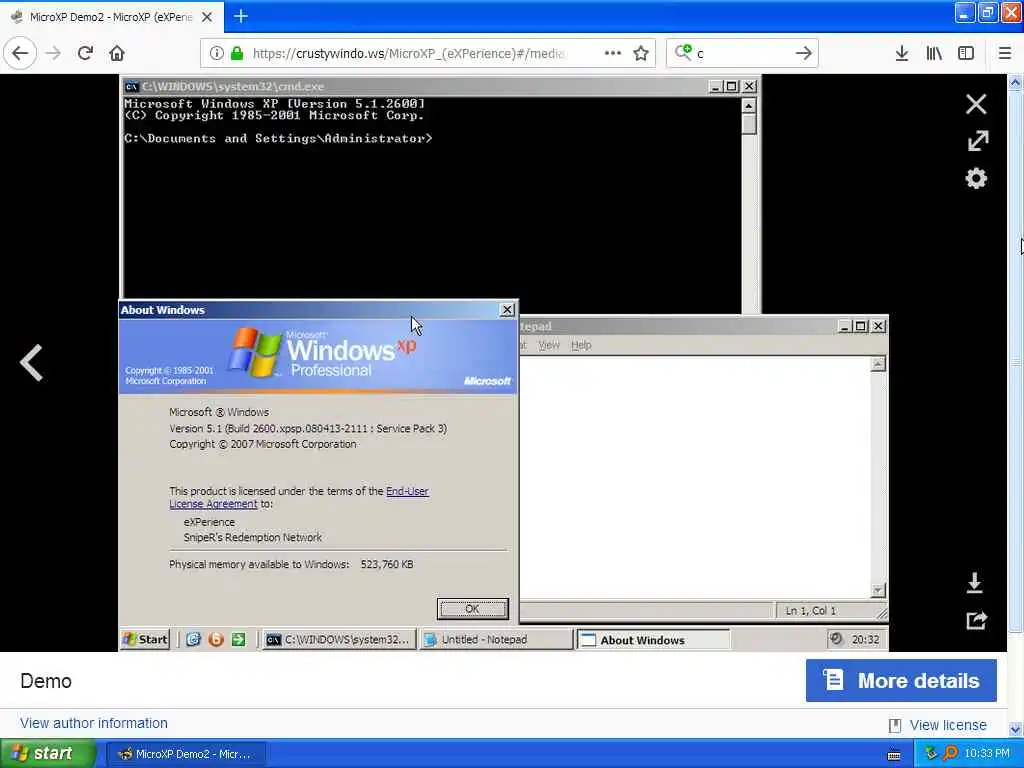Close the MicroXP Demo2 tab

click(x=207, y=17)
